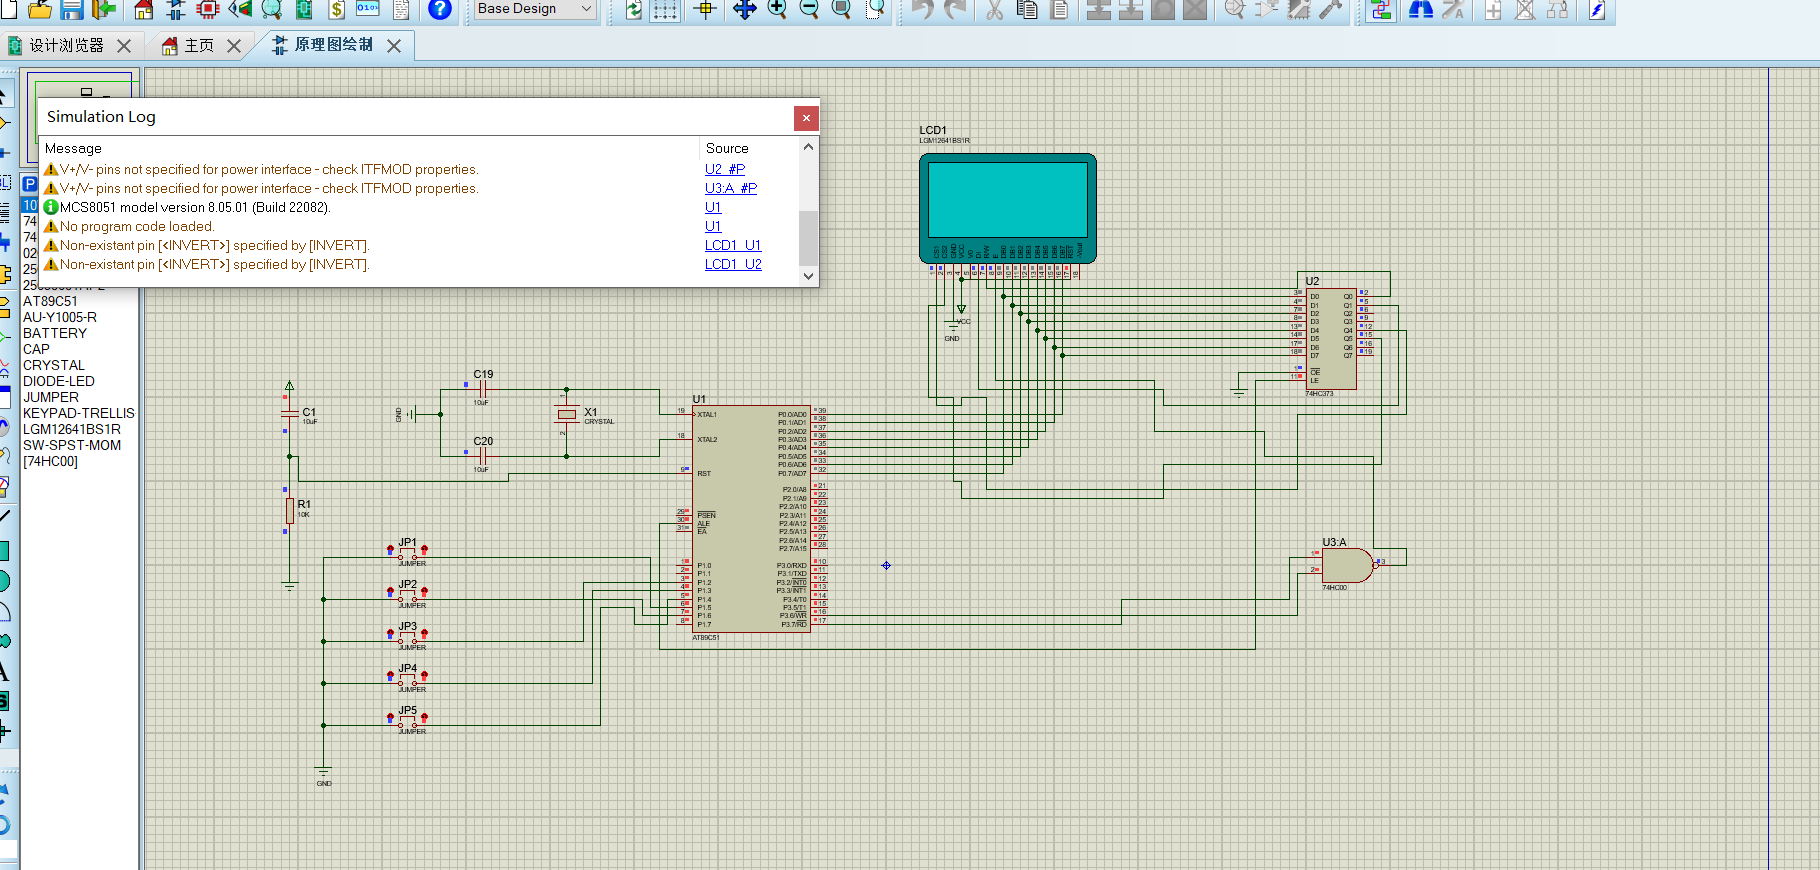Open the Packaging Tool icon

pyautogui.click(x=1299, y=10)
